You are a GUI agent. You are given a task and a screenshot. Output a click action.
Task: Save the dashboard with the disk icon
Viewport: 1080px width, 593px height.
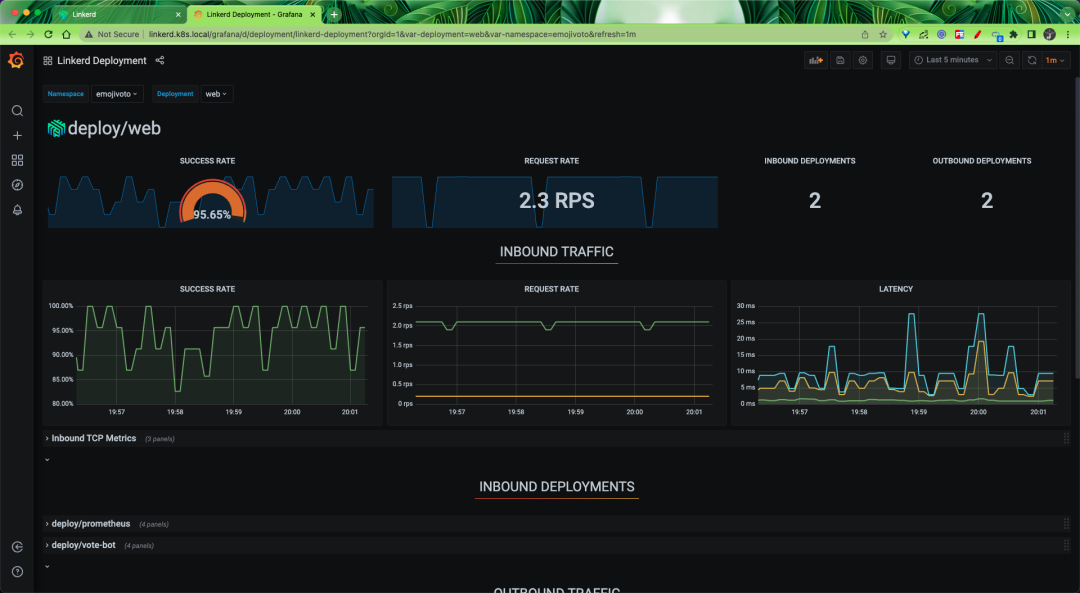[840, 61]
